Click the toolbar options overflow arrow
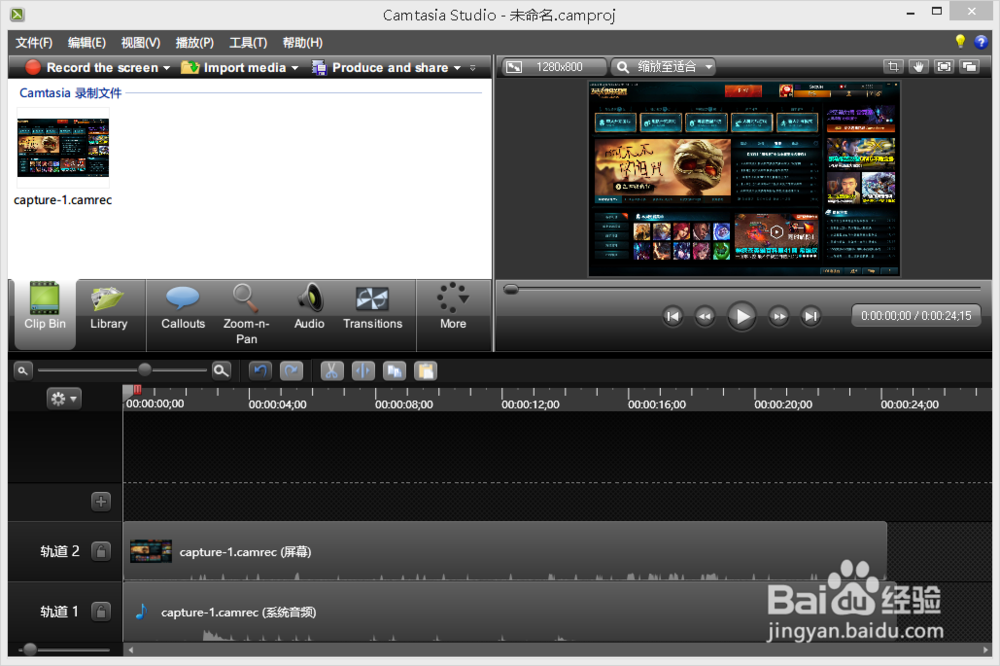The image size is (1000, 666). click(x=473, y=68)
